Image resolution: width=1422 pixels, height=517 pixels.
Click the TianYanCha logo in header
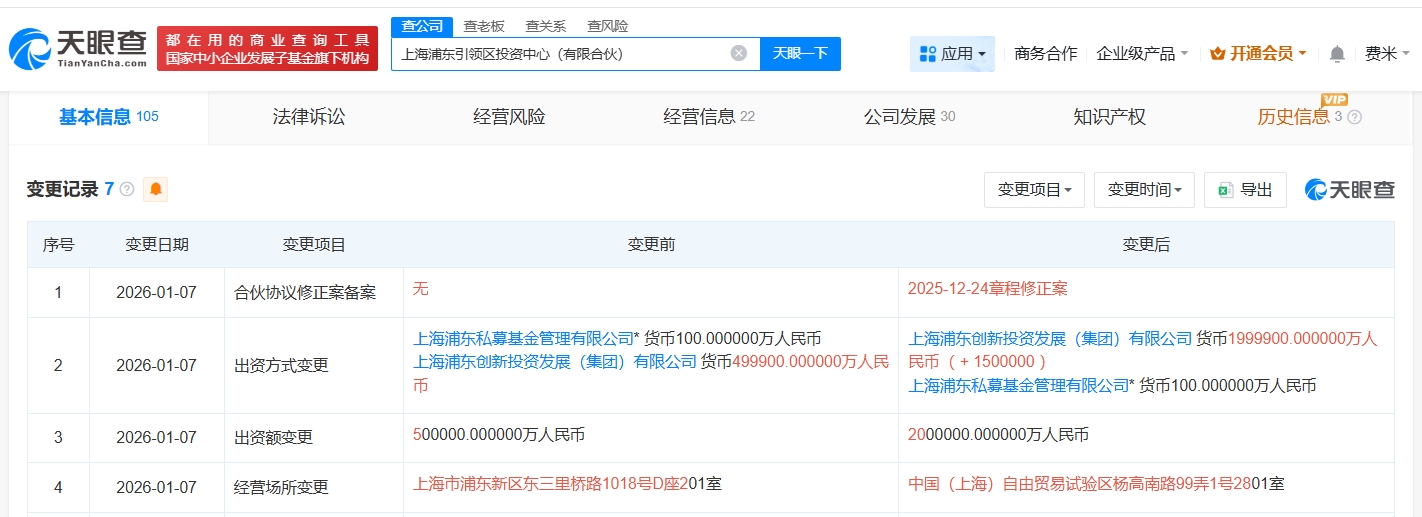coord(78,47)
